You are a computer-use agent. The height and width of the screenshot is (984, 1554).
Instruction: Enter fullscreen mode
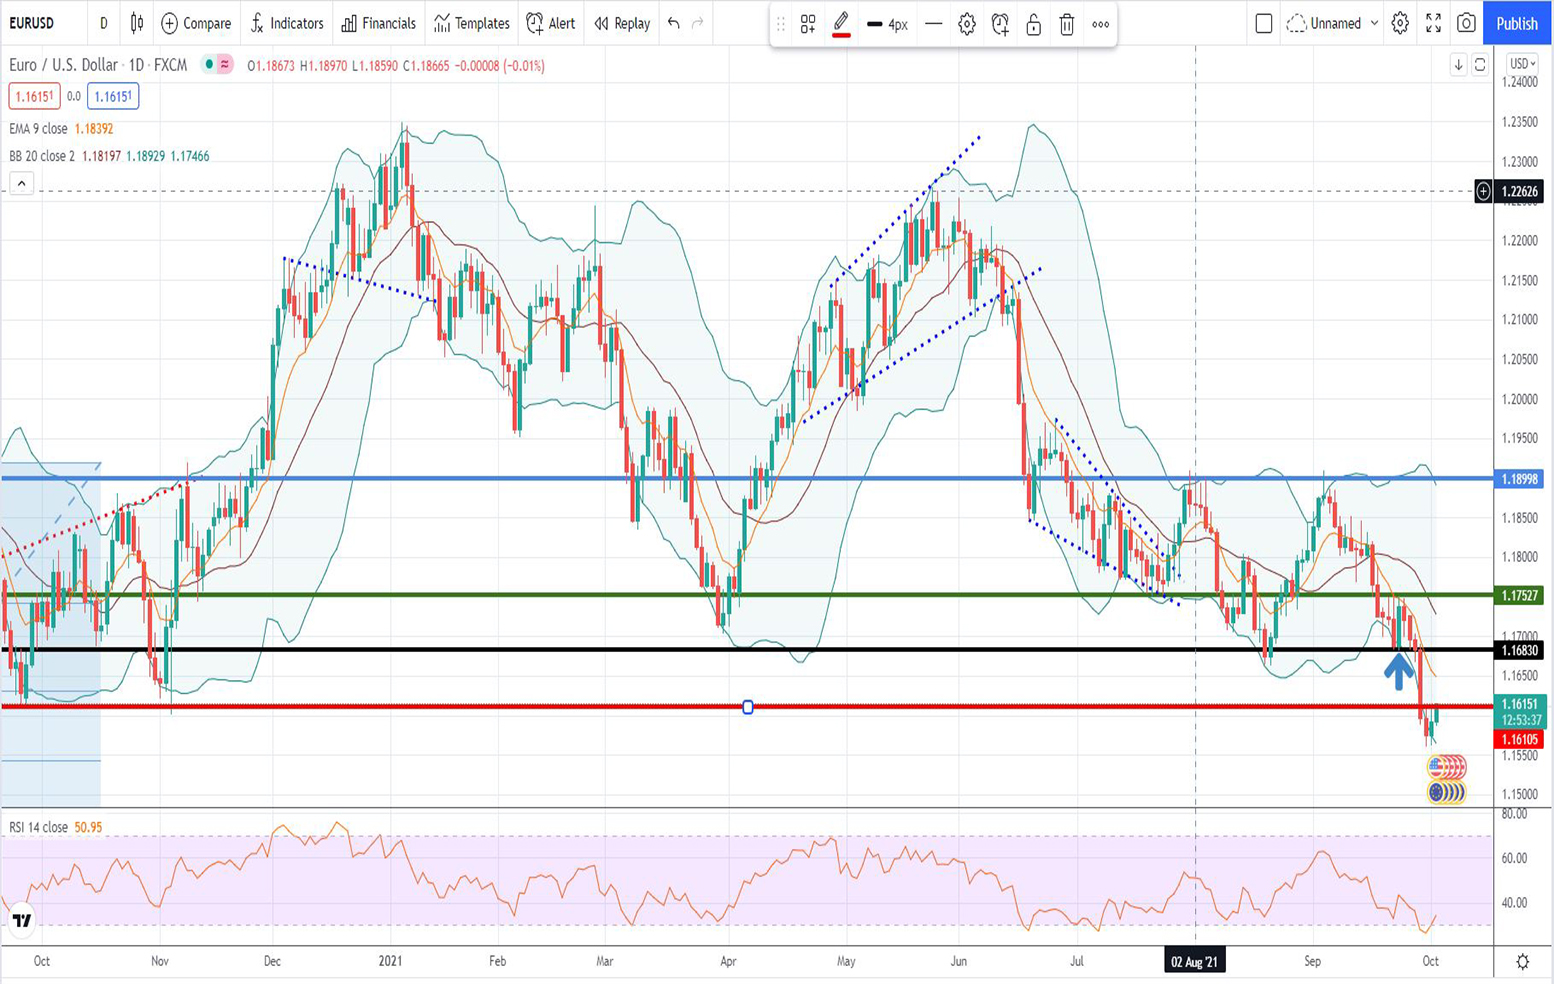[x=1433, y=23]
